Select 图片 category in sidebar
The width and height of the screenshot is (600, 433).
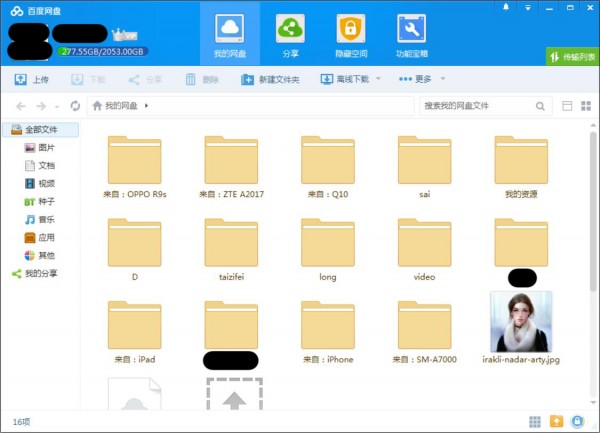click(40, 148)
